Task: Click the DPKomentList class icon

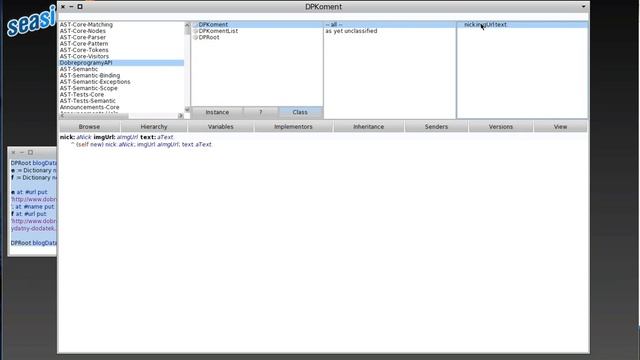Action: [x=196, y=31]
